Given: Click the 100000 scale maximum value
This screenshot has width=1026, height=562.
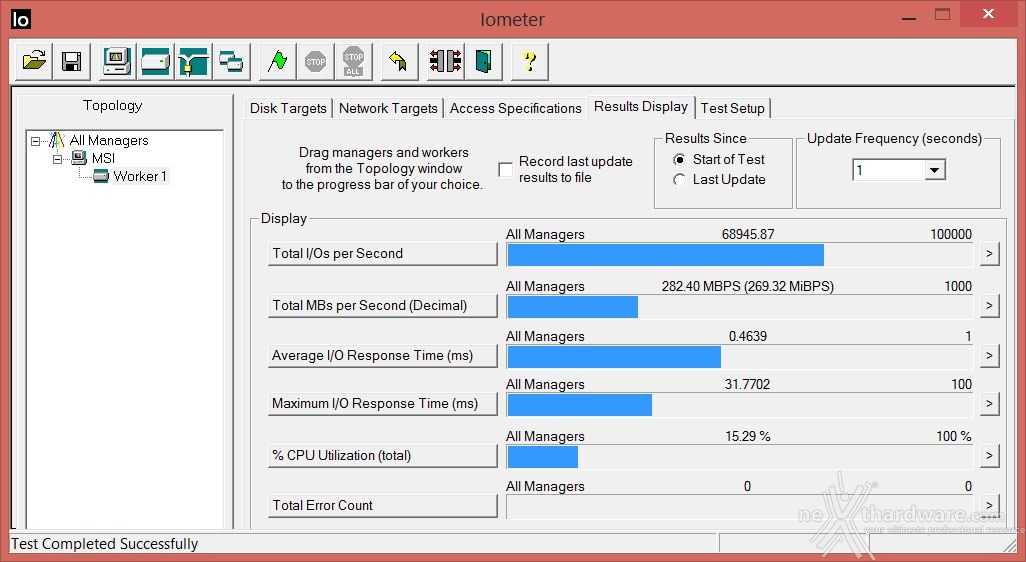Looking at the screenshot, I should coord(951,234).
